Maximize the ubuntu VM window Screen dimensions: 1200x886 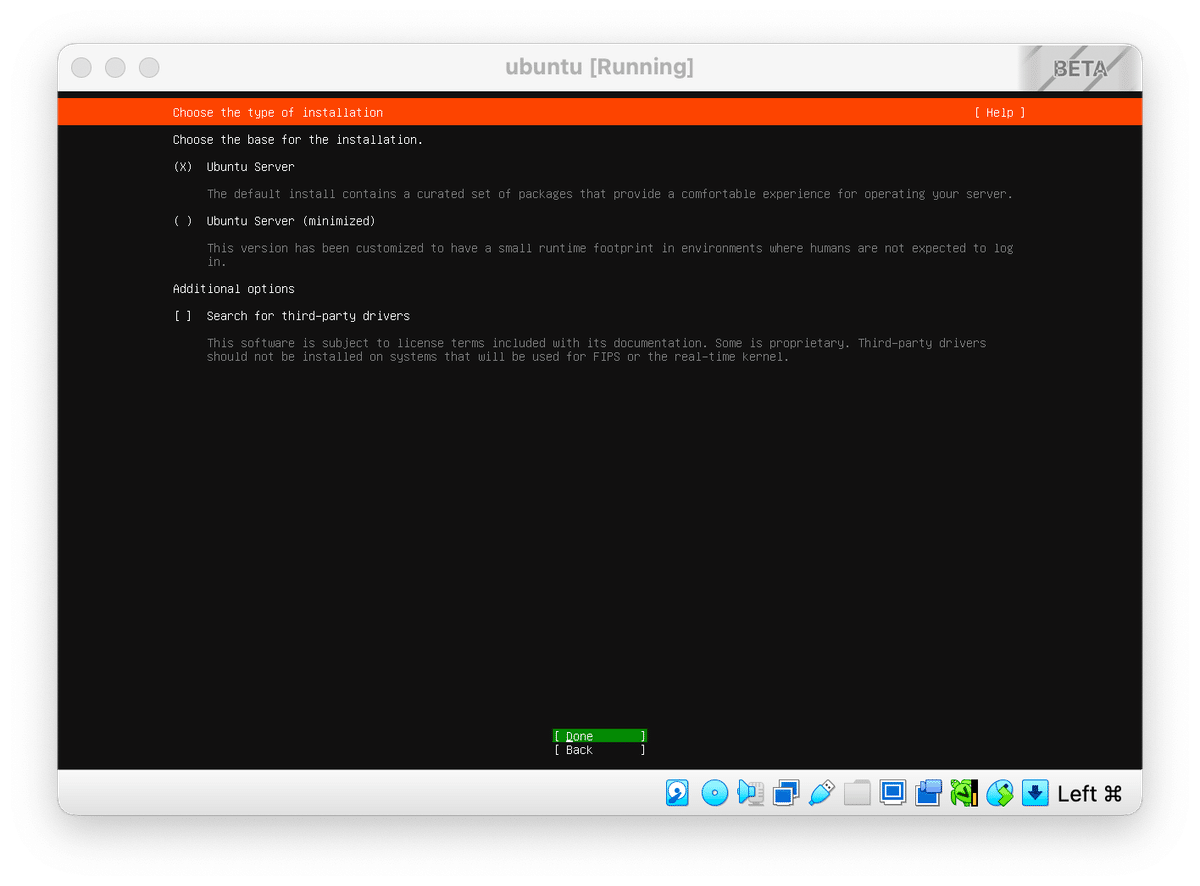149,67
